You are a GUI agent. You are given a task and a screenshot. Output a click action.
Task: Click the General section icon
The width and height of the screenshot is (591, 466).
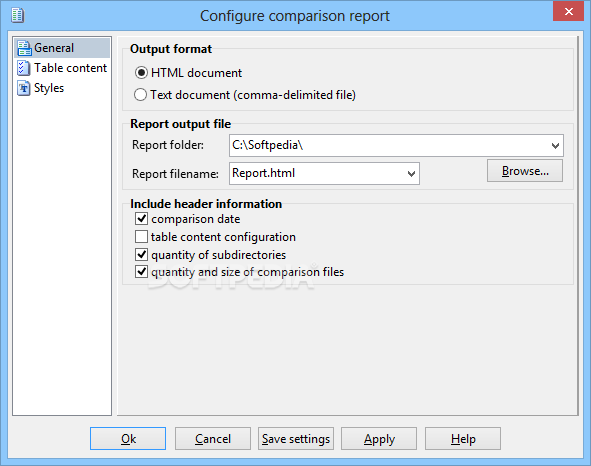(x=24, y=48)
